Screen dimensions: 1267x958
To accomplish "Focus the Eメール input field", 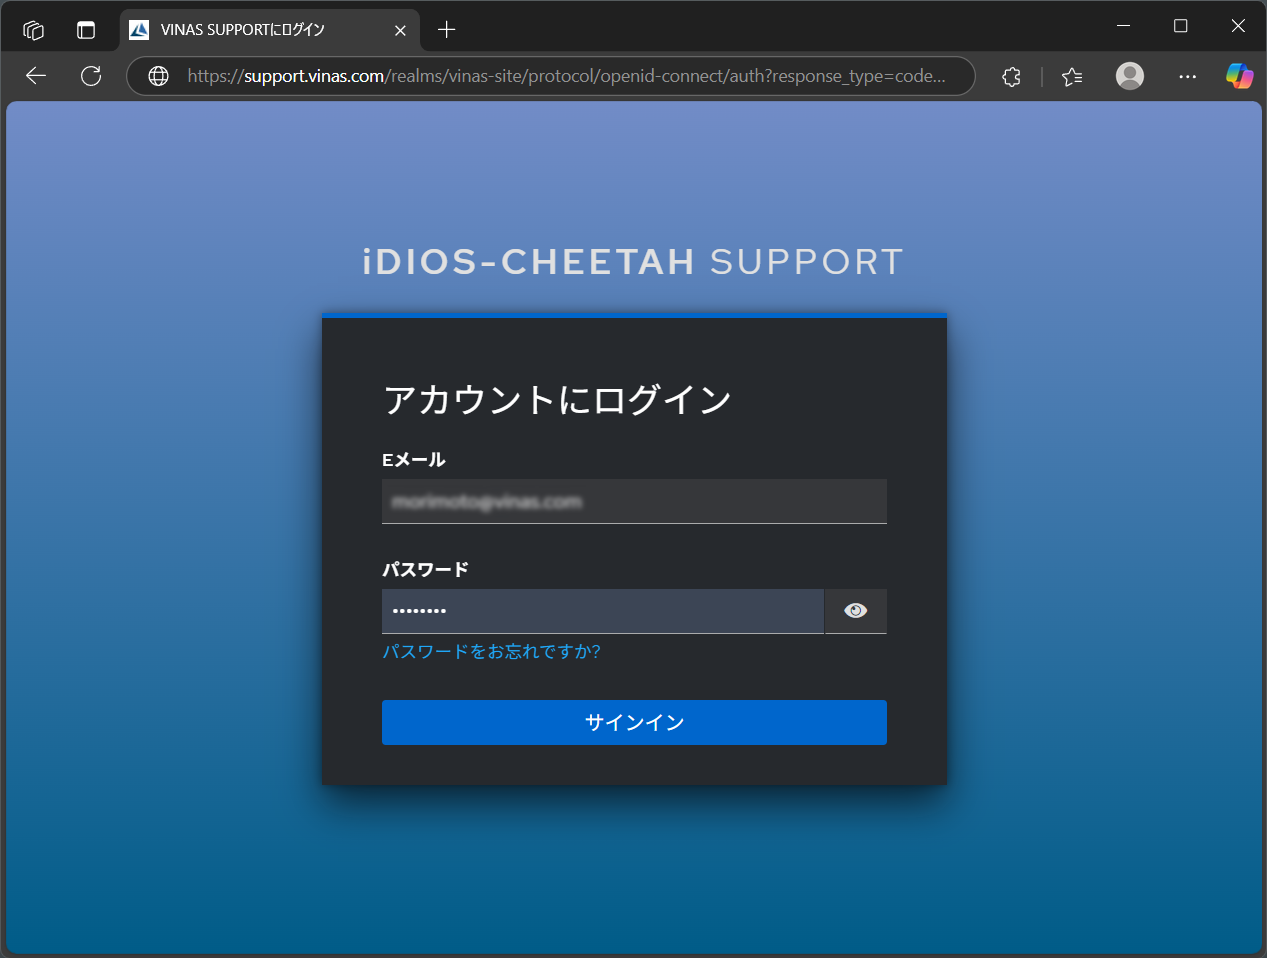I will (634, 501).
